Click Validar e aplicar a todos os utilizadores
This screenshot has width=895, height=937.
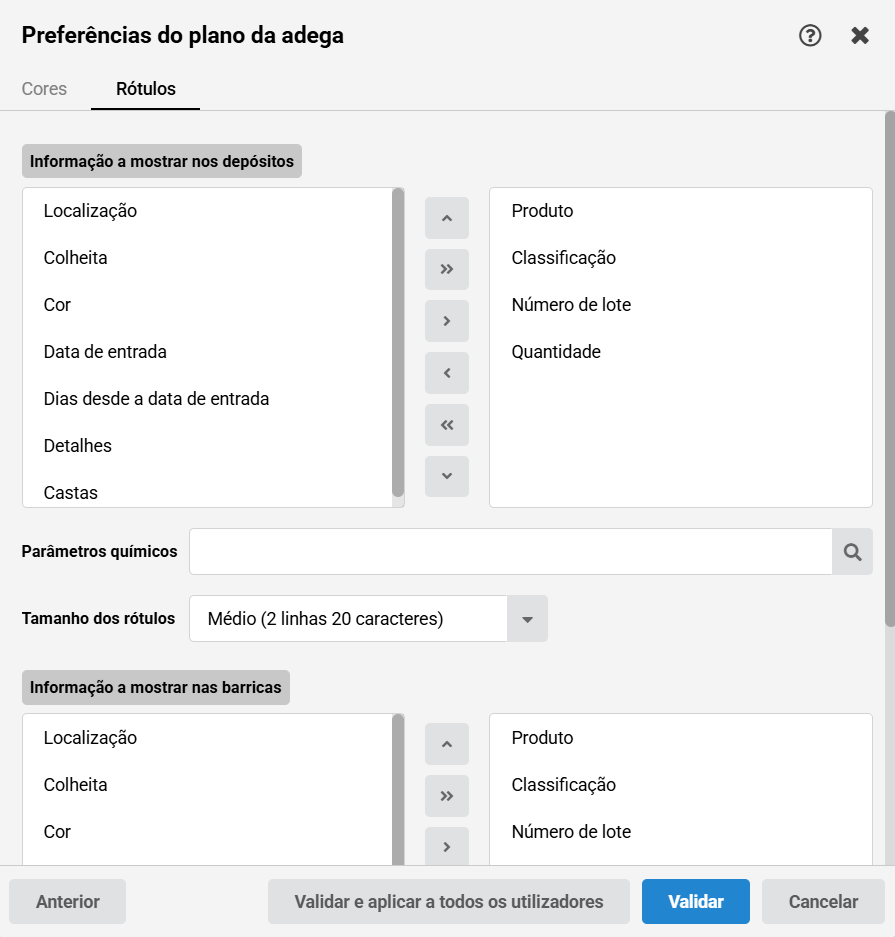click(x=449, y=901)
